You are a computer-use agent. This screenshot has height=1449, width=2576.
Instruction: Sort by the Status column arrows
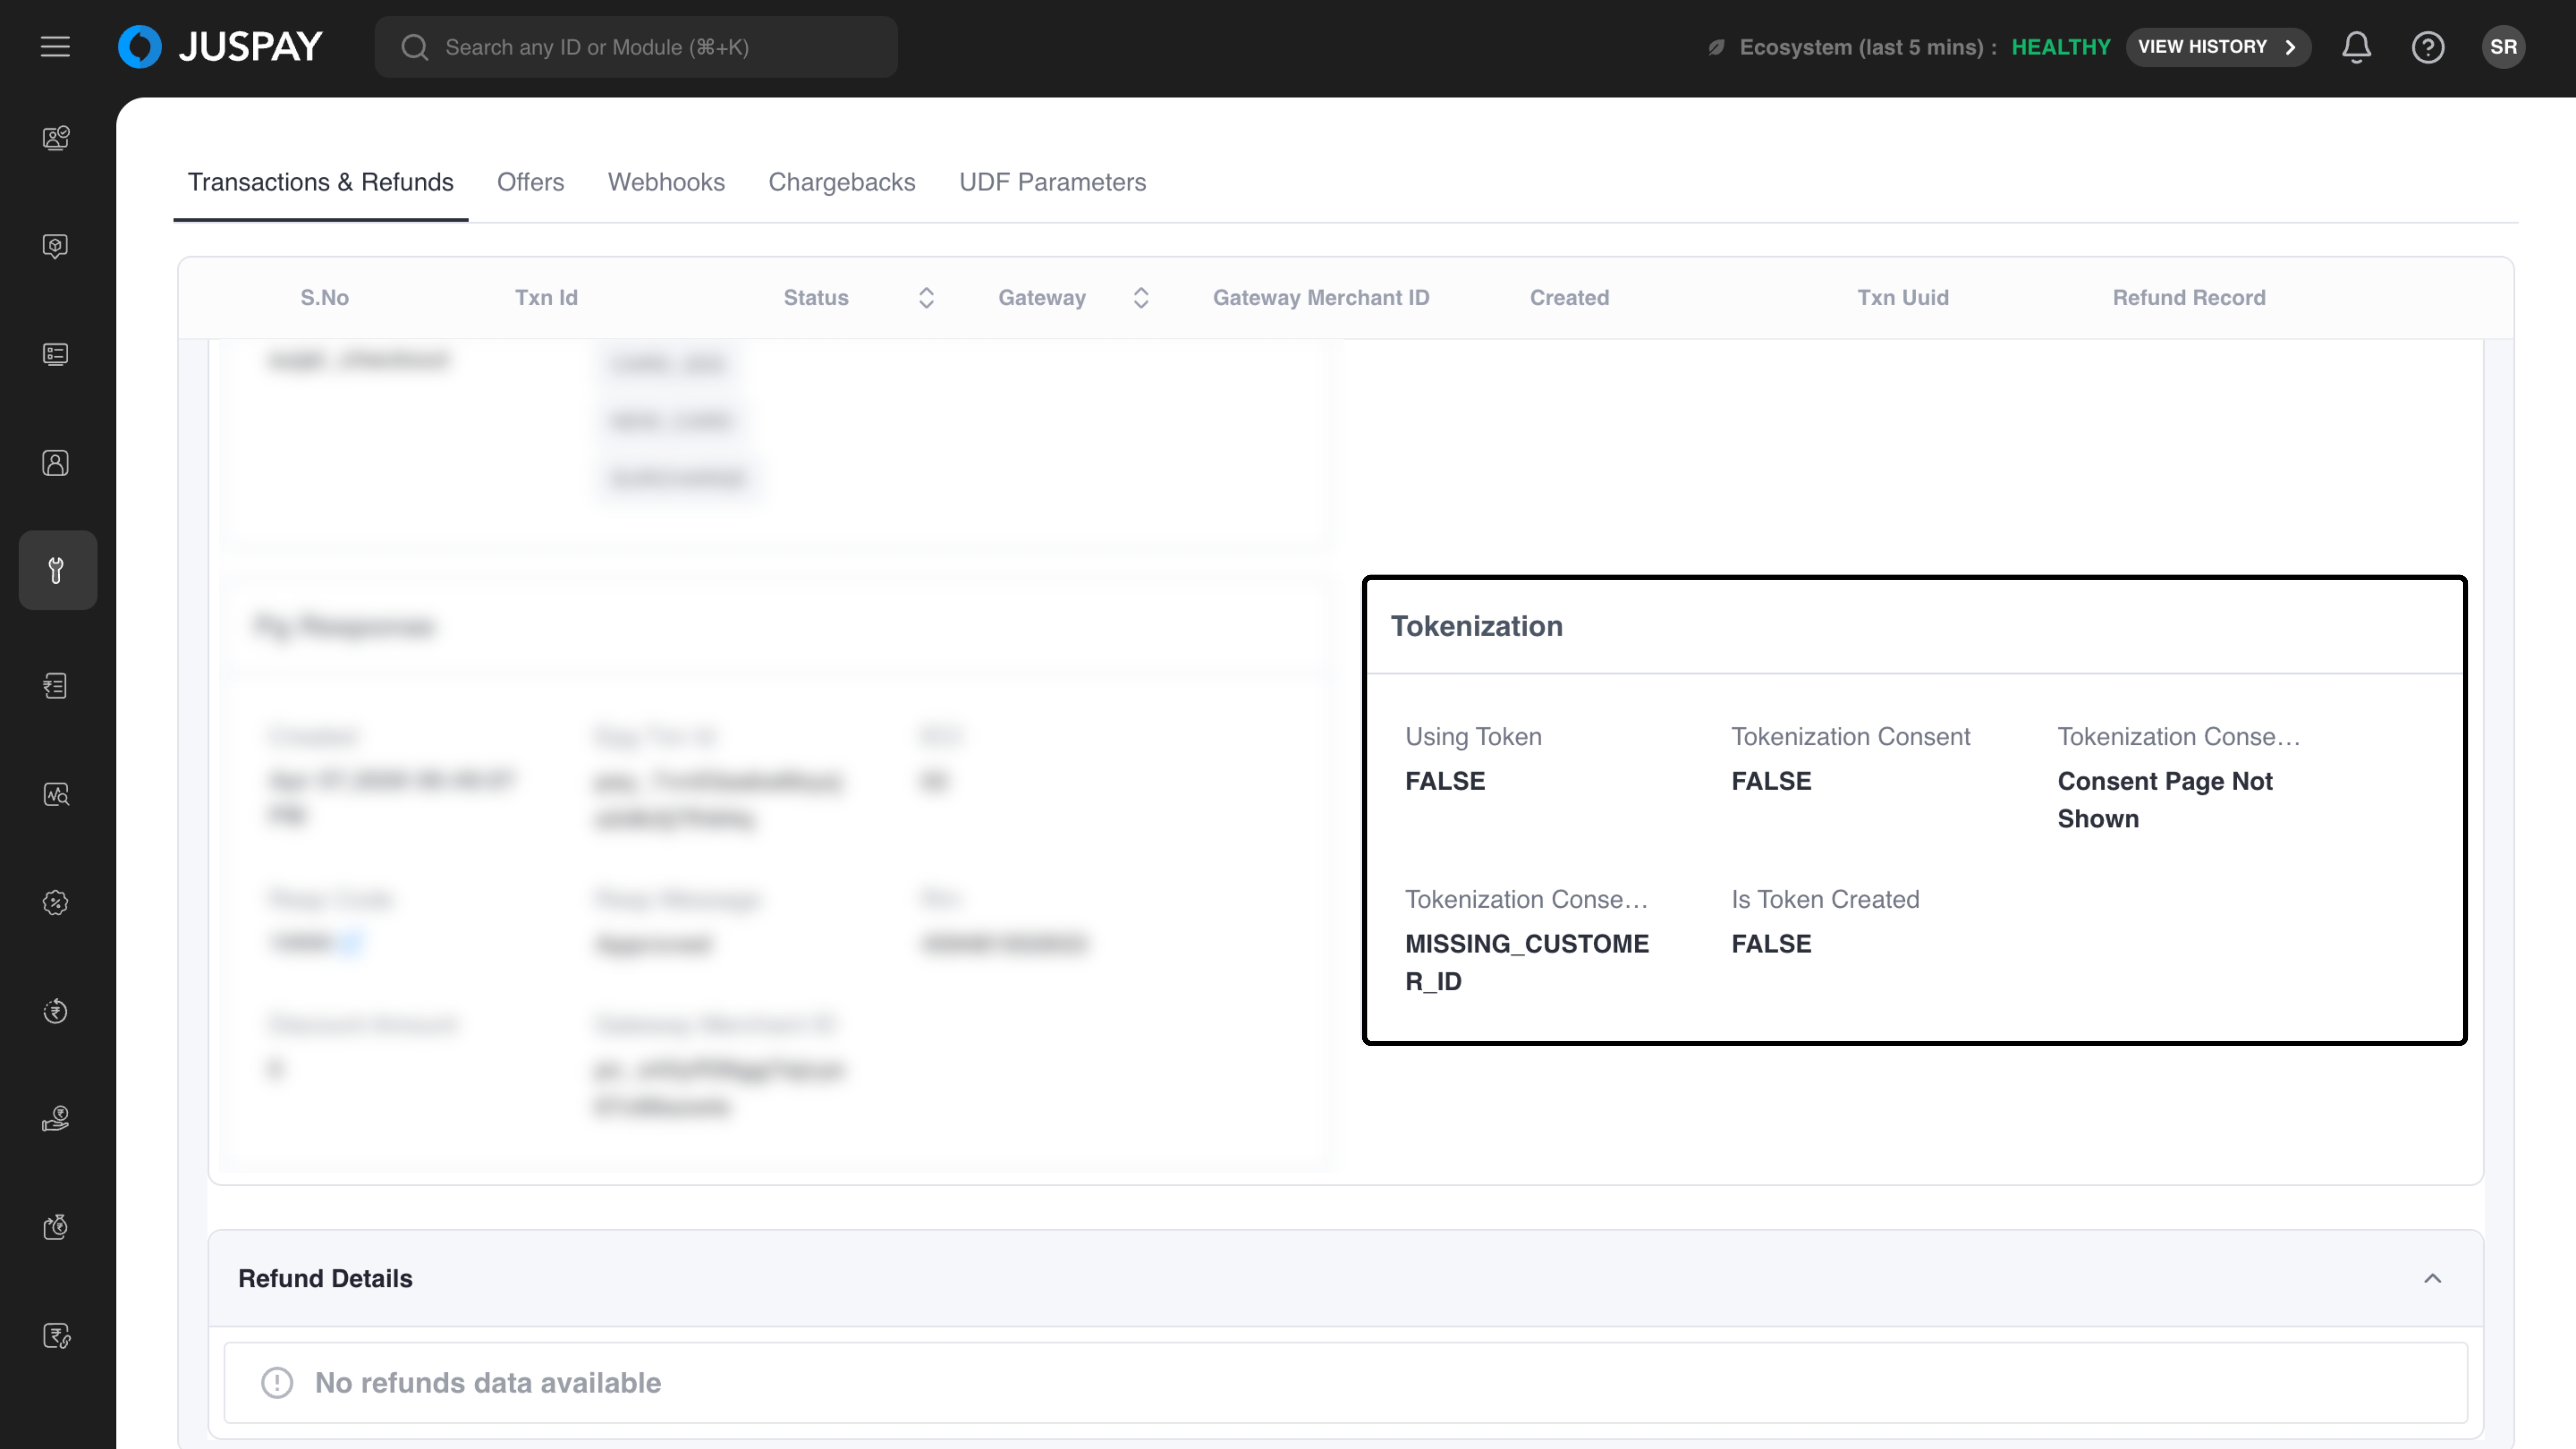[x=926, y=298]
